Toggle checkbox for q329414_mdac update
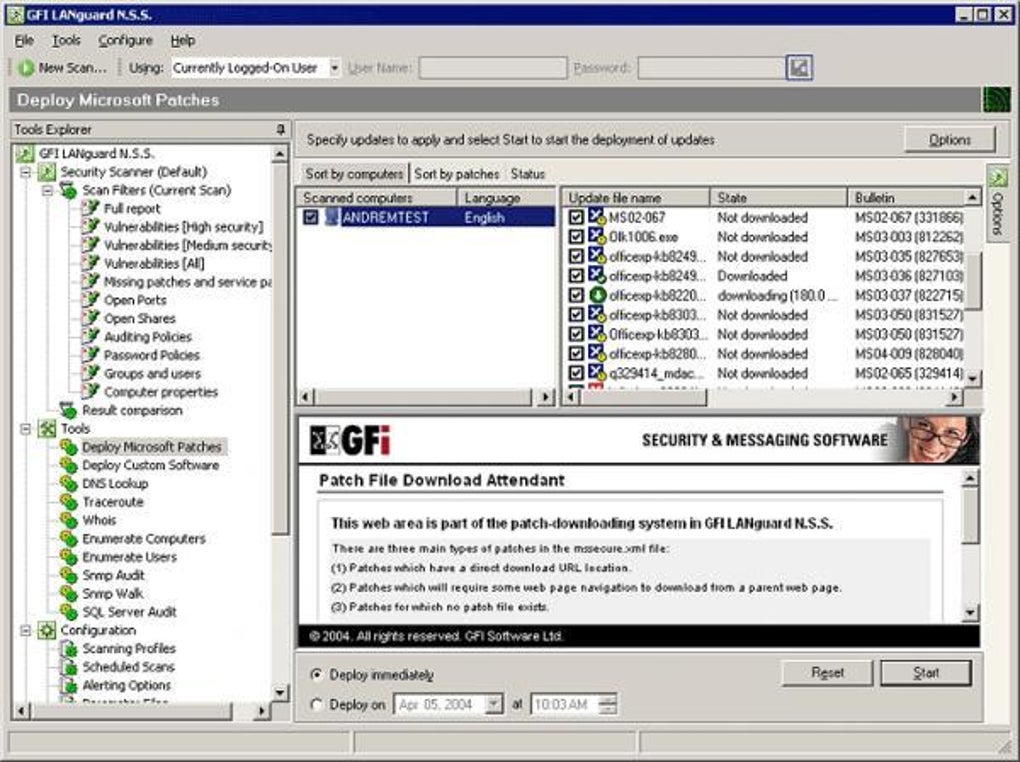Viewport: 1020px width, 762px height. (576, 373)
